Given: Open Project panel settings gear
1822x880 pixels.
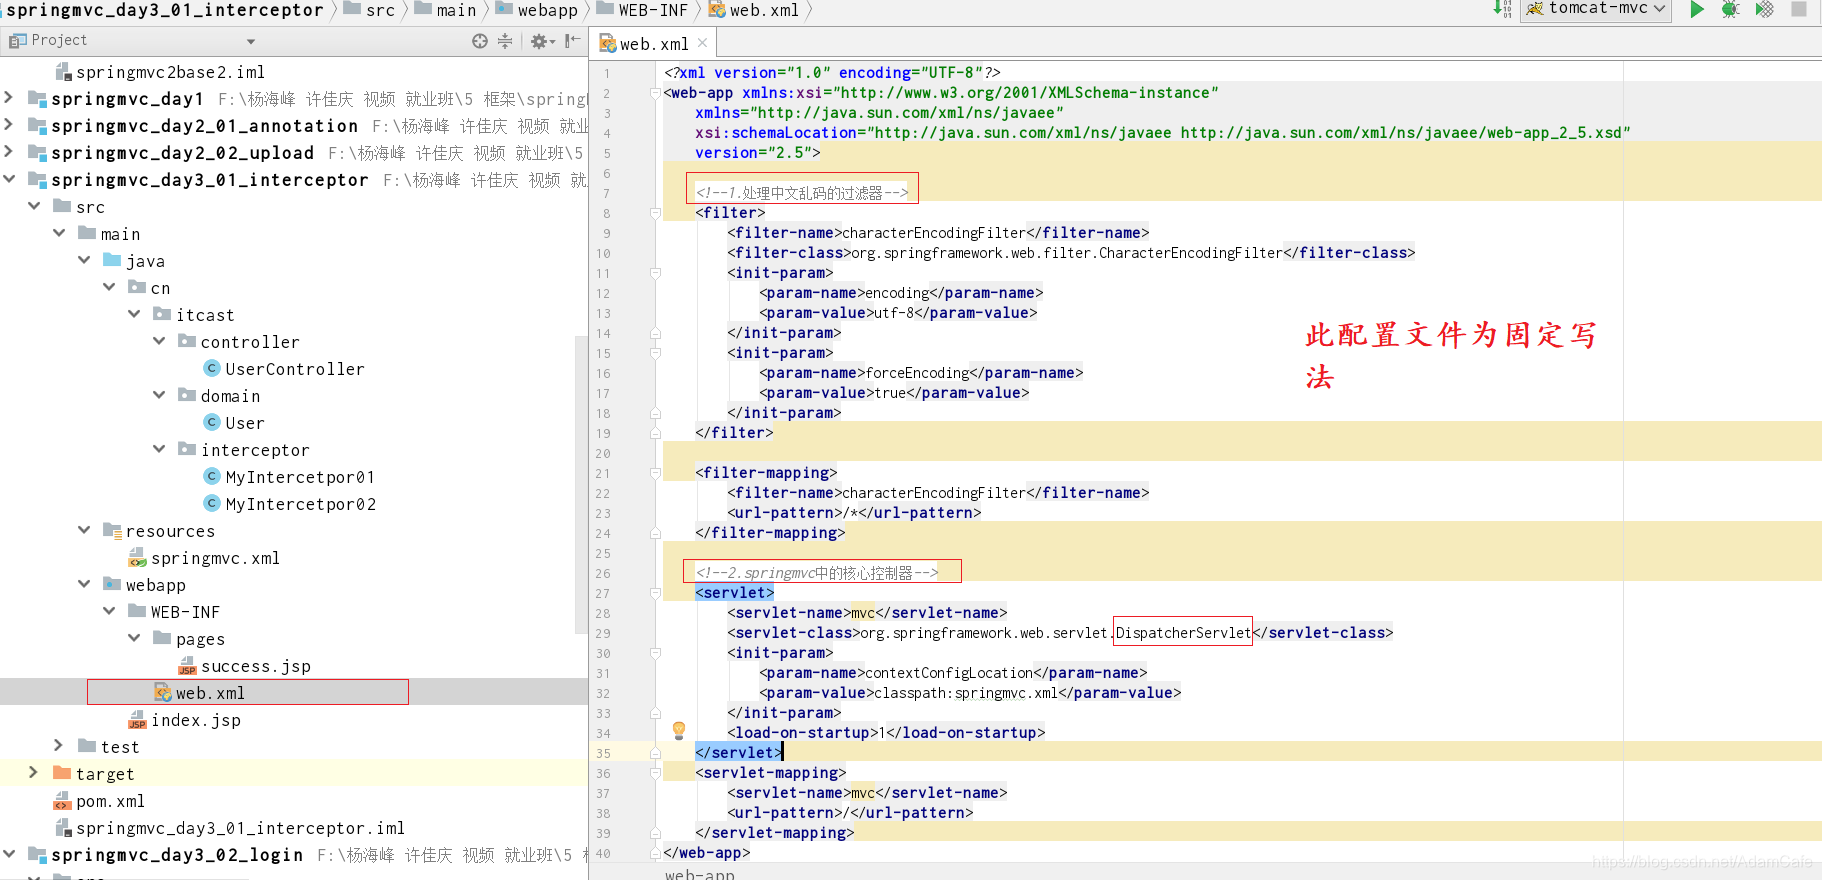Looking at the screenshot, I should tap(541, 41).
